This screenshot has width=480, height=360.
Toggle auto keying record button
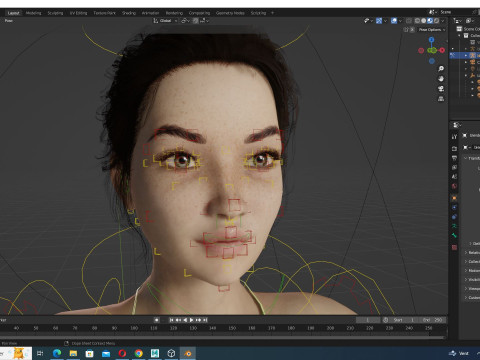coord(156,320)
